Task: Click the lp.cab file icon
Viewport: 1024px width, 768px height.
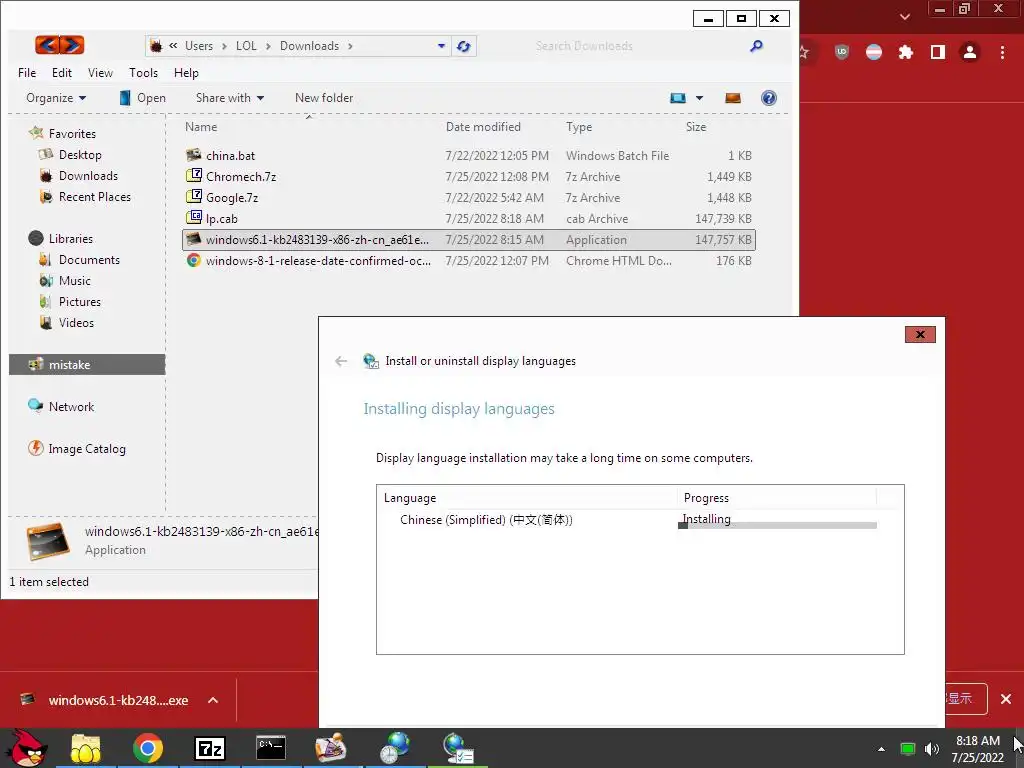Action: (193, 217)
